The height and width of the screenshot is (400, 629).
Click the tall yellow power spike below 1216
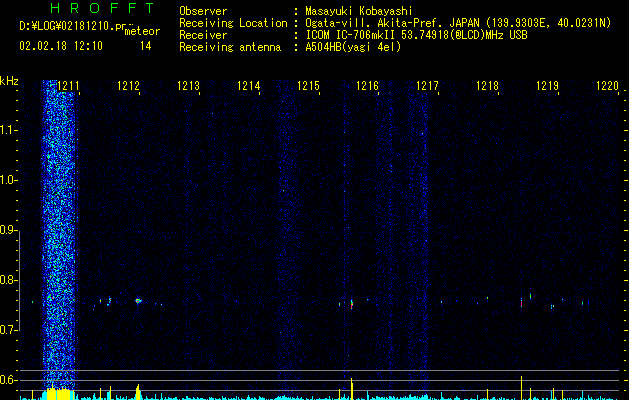(x=351, y=388)
